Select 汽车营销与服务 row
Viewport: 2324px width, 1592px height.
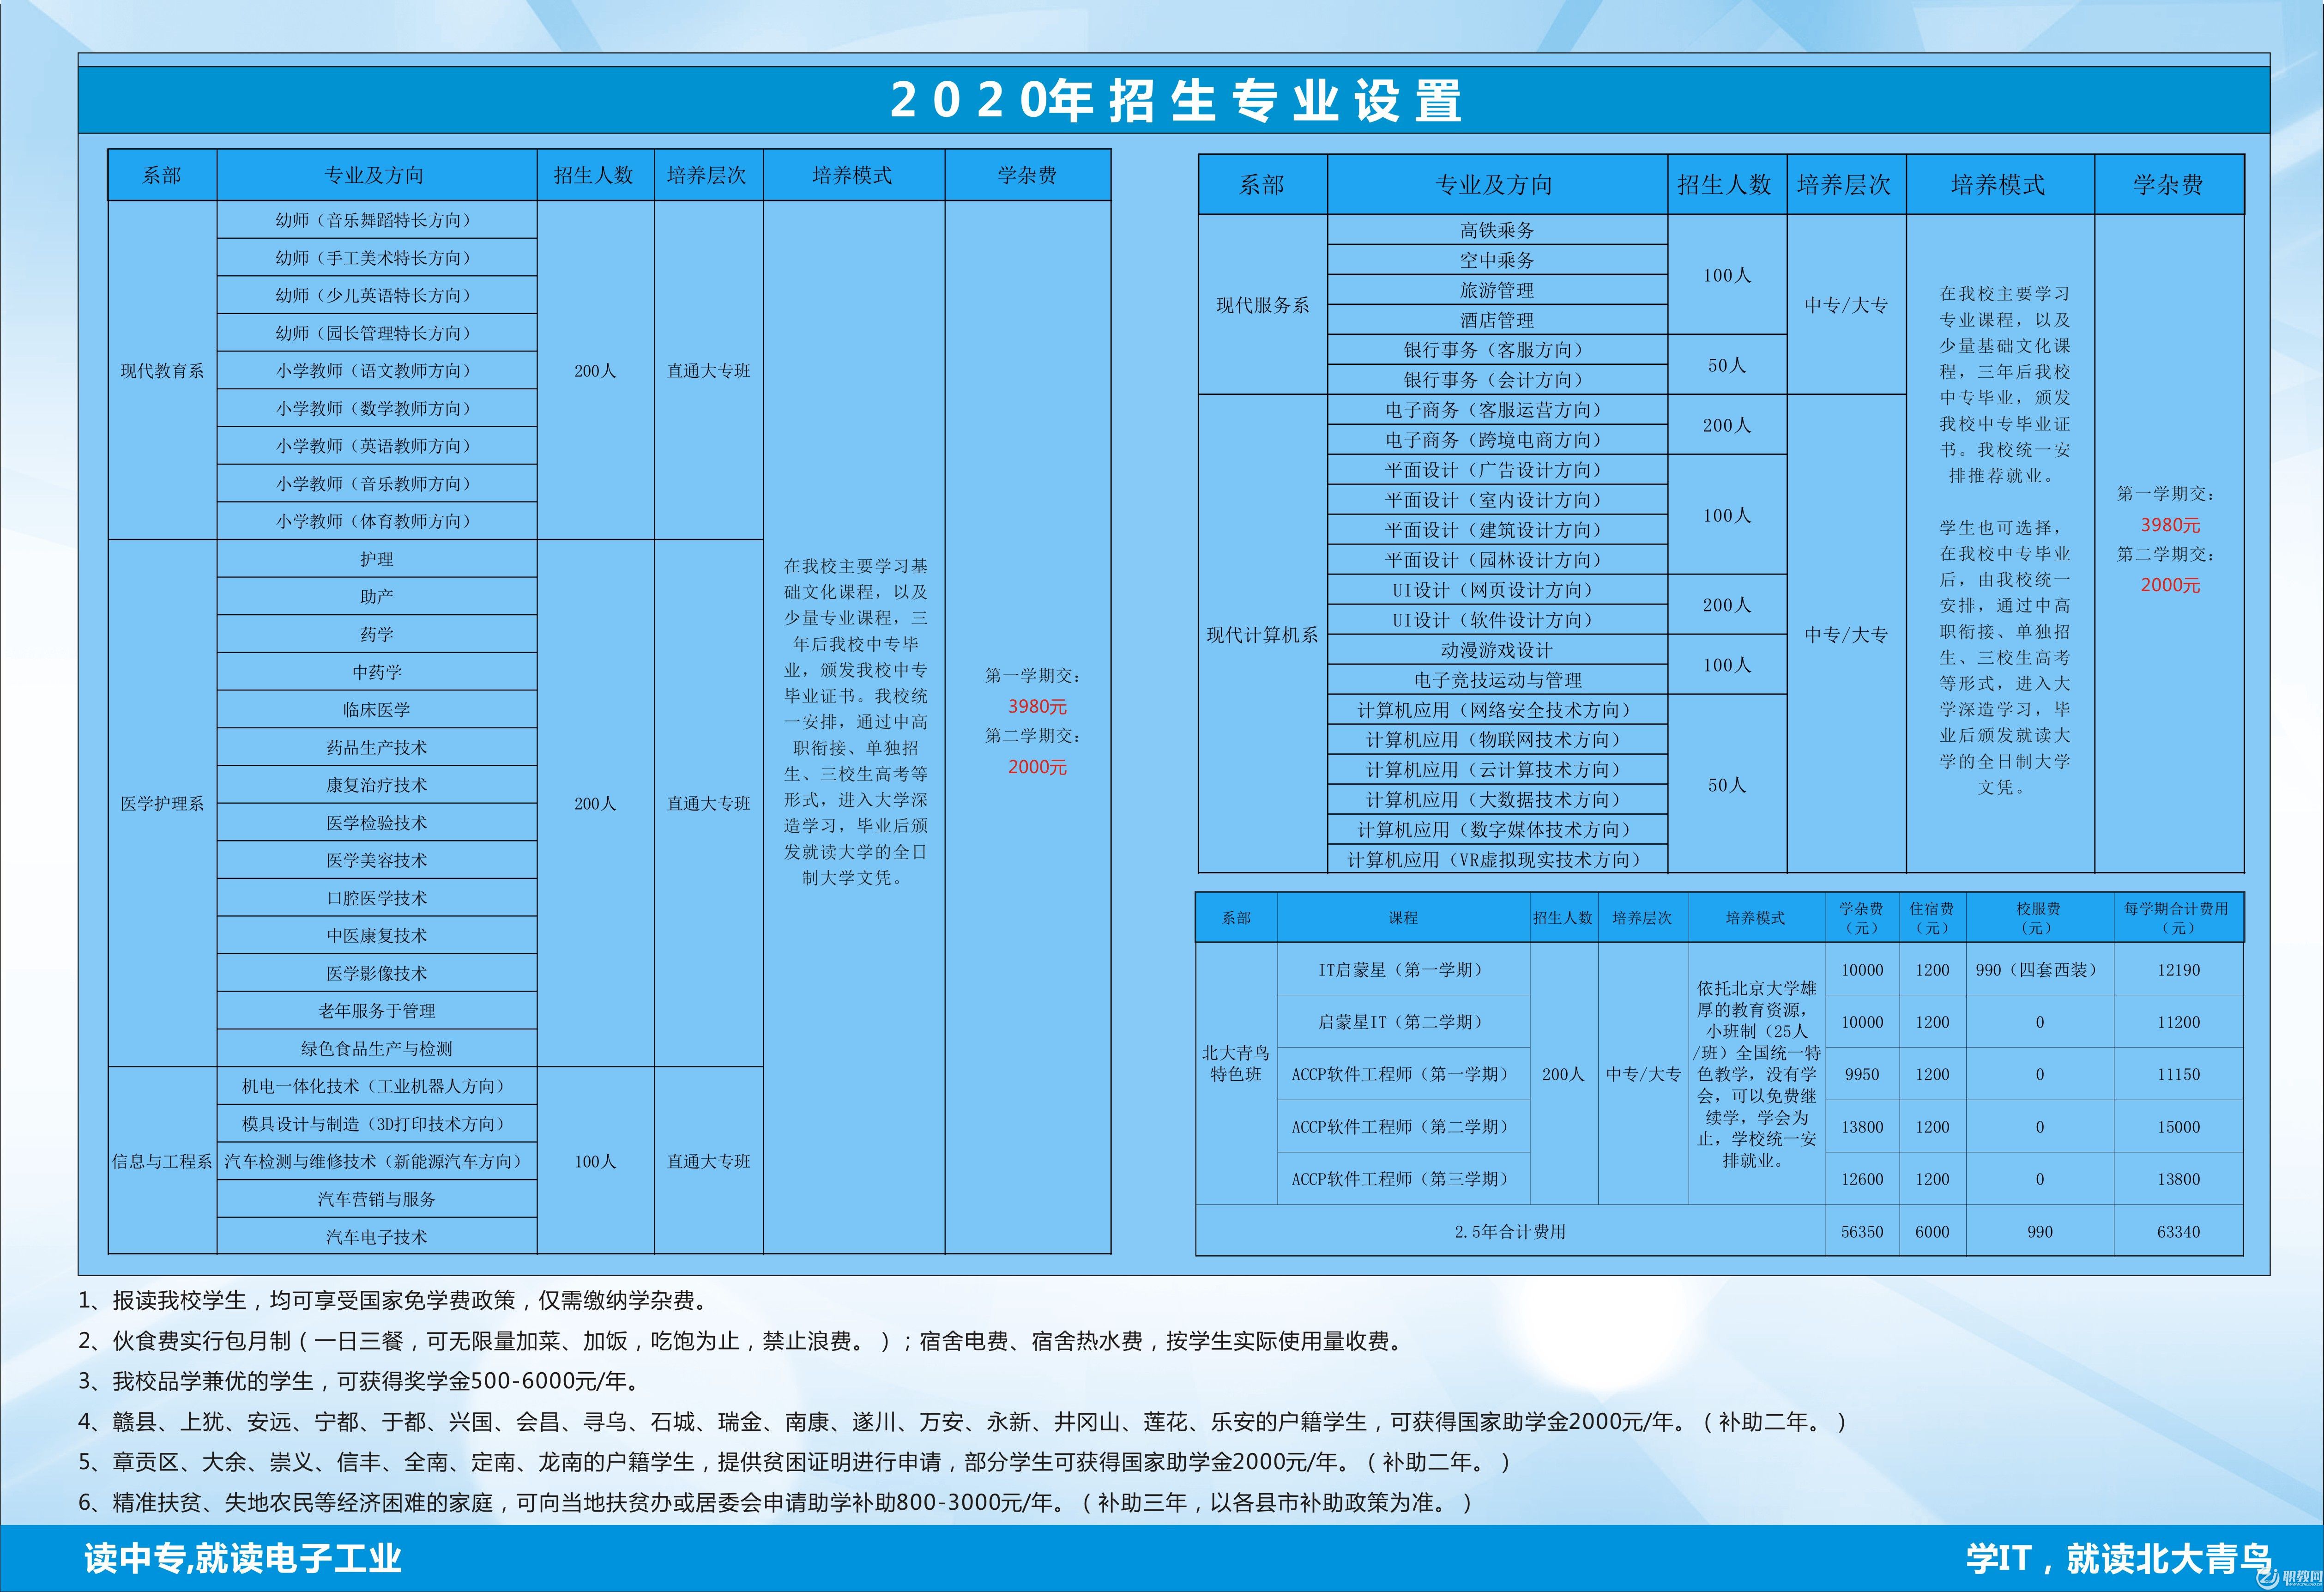click(377, 1199)
